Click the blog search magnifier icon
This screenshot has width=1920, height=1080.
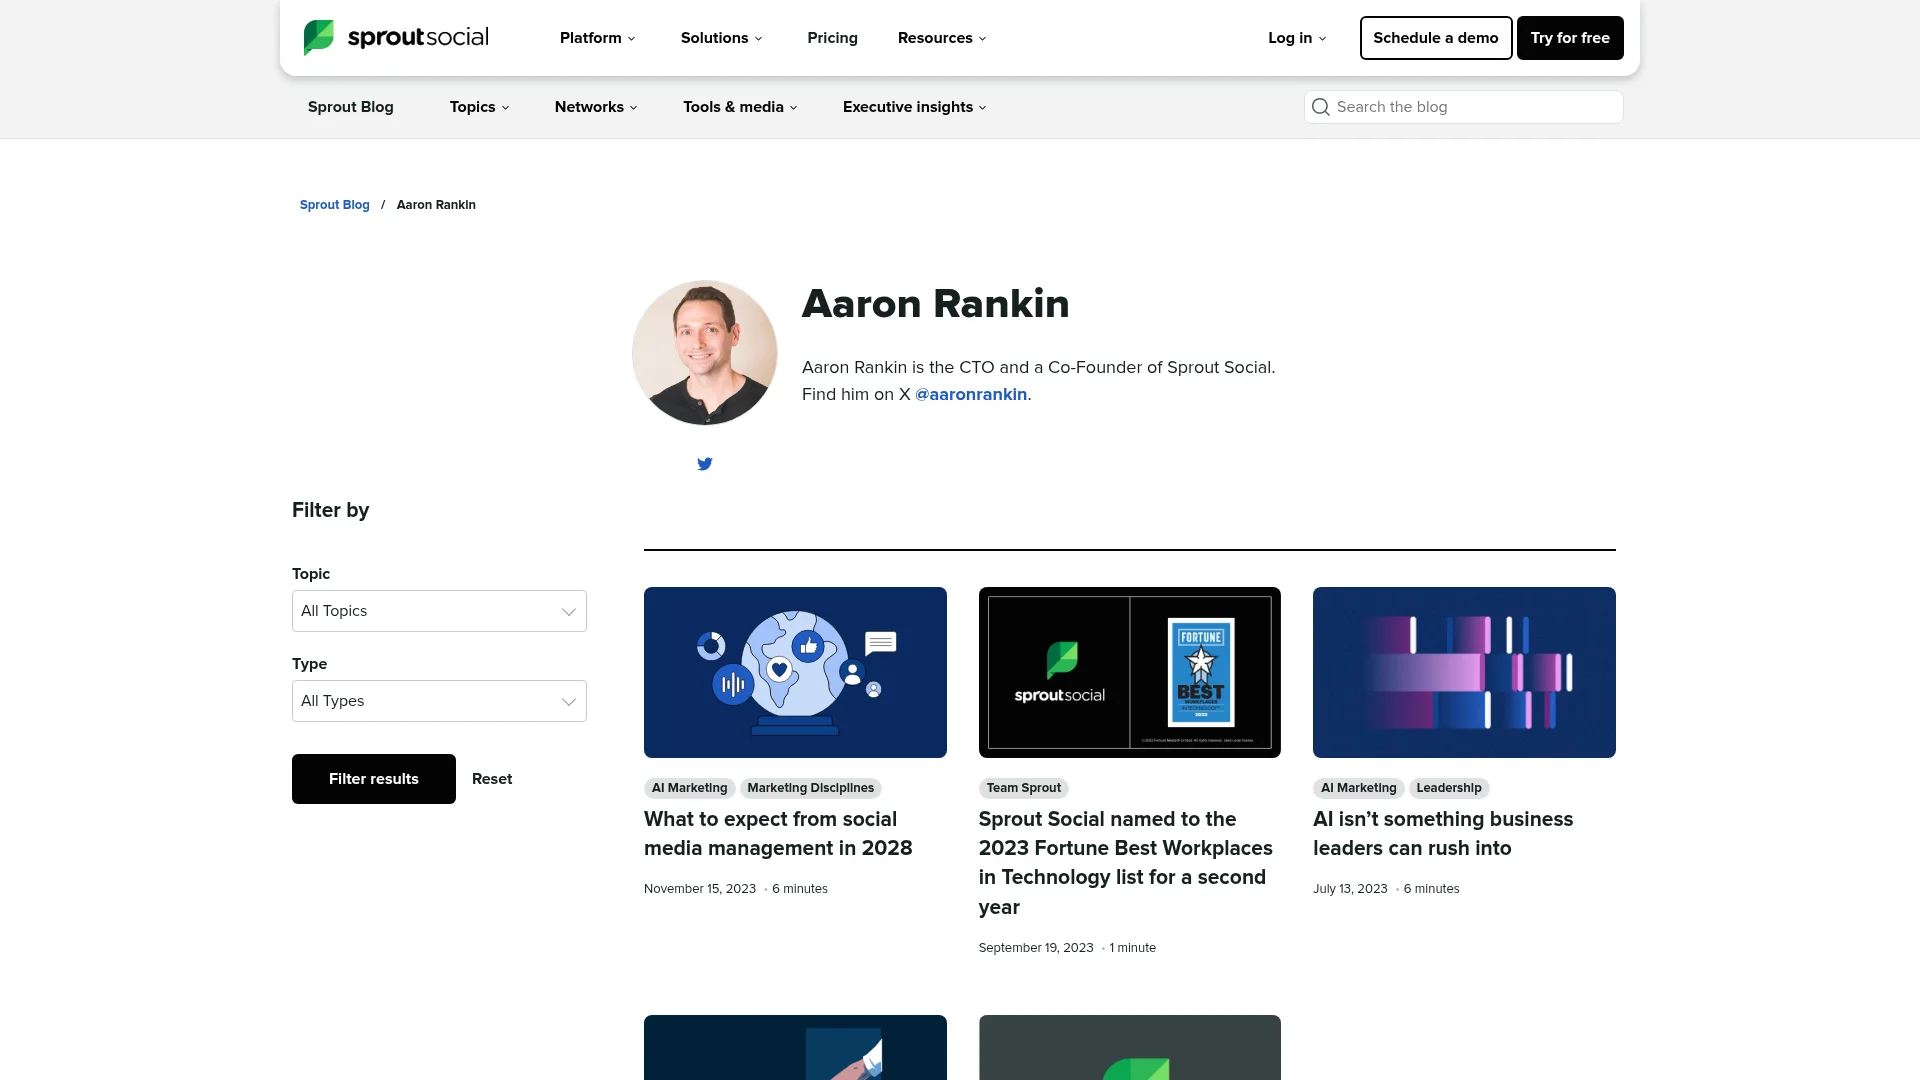tap(1321, 107)
